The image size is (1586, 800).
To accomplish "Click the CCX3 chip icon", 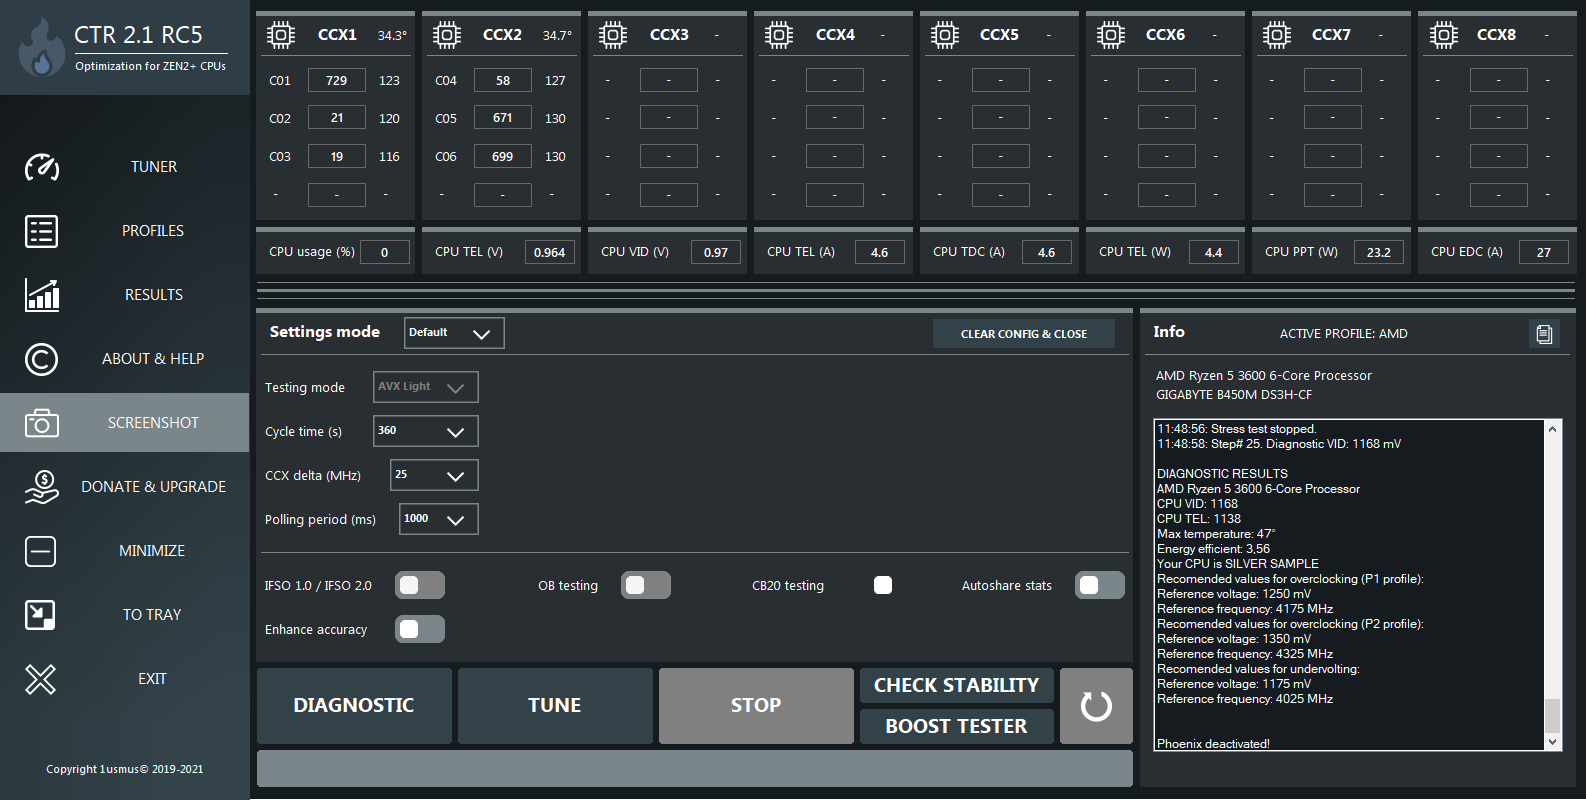I will [x=613, y=36].
